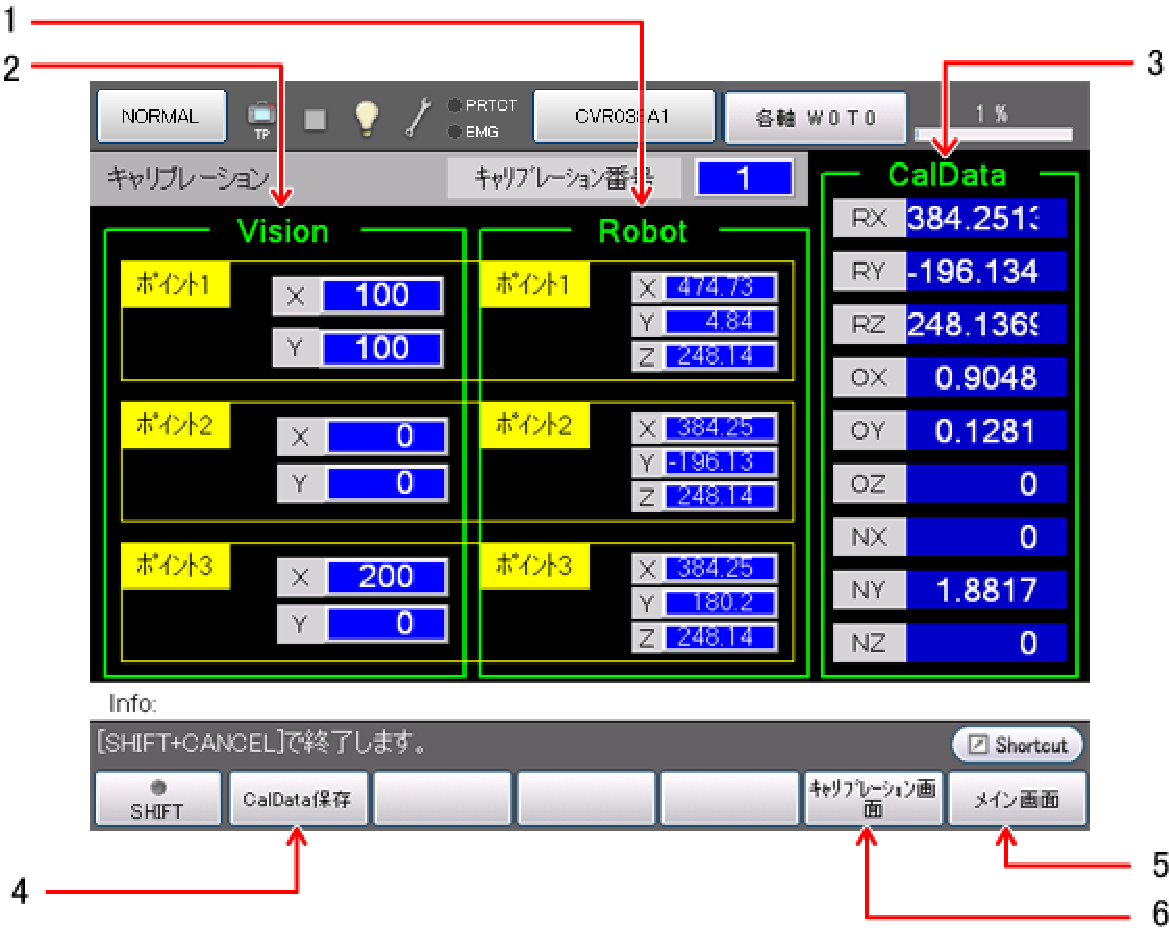The image size is (1169, 932).
Task: Toggle the SHIFT key button
Action: pos(157,800)
